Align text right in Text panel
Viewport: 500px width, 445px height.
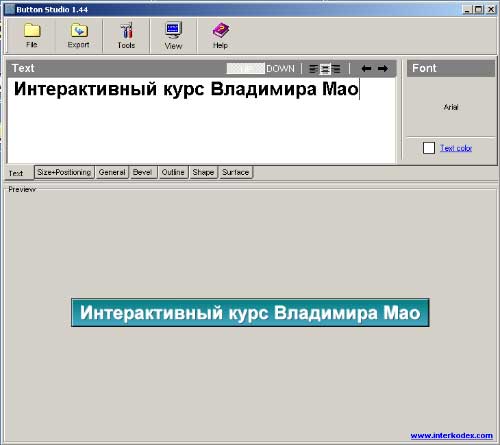pos(336,69)
